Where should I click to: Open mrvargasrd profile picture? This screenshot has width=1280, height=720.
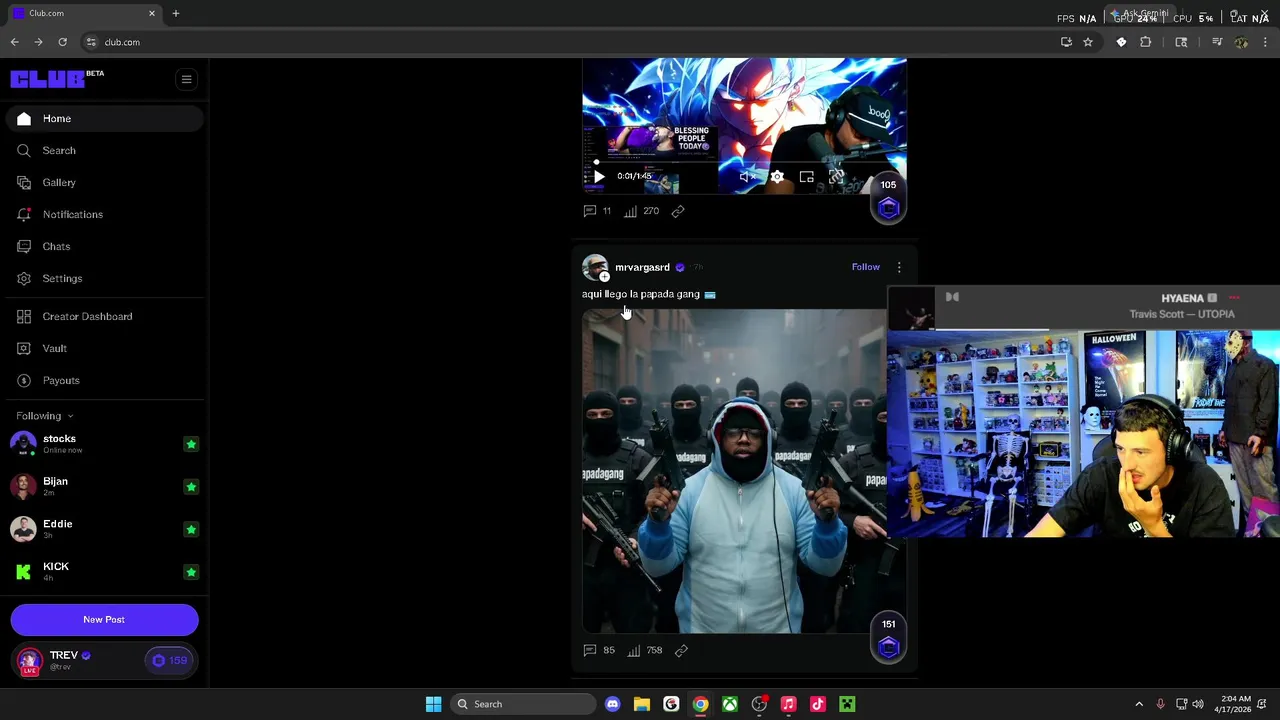point(595,268)
